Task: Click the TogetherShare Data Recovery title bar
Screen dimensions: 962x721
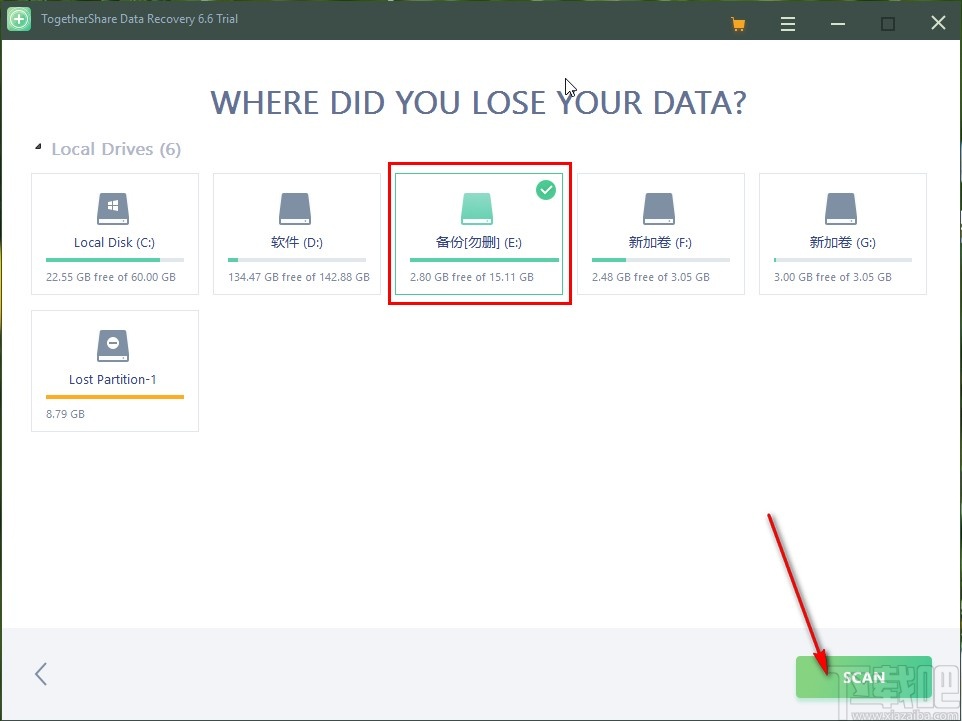Action: click(x=140, y=19)
